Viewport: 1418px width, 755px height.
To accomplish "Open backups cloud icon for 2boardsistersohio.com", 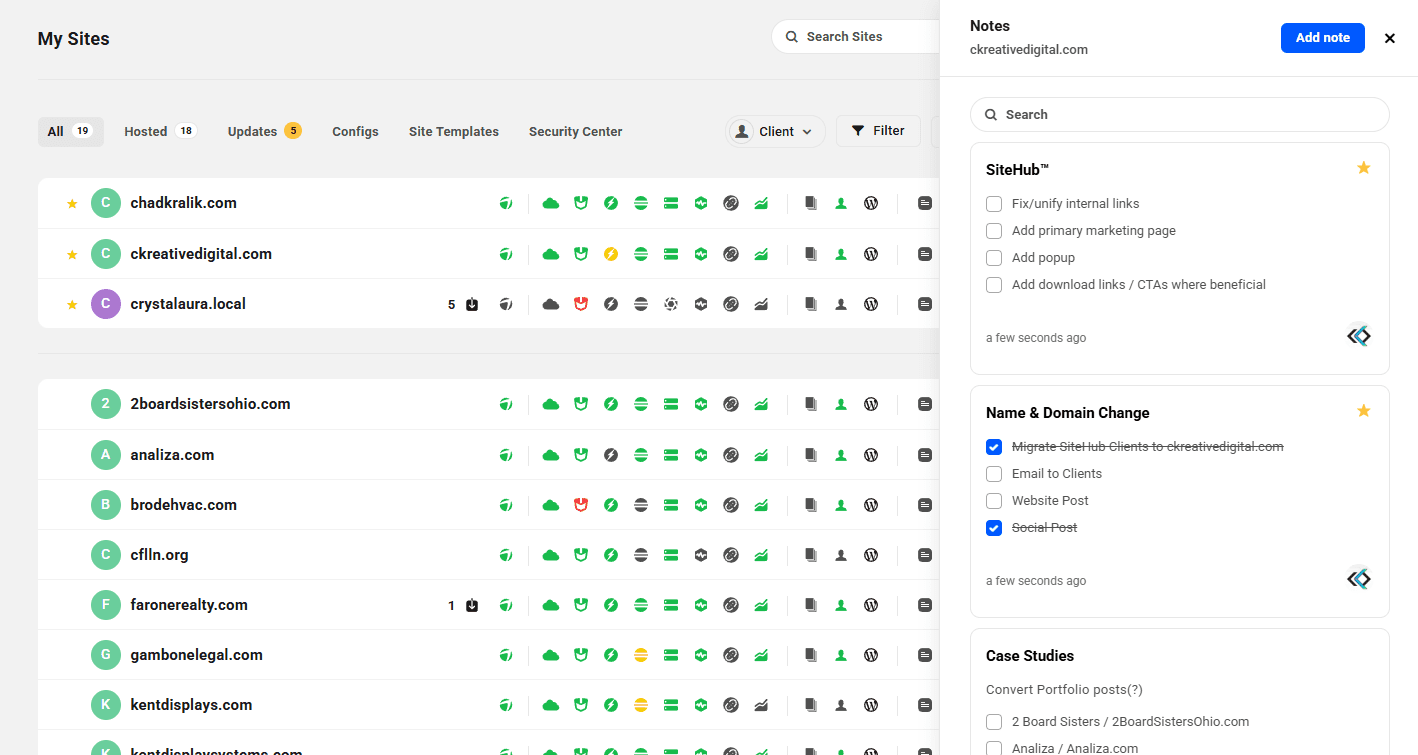I will point(550,404).
